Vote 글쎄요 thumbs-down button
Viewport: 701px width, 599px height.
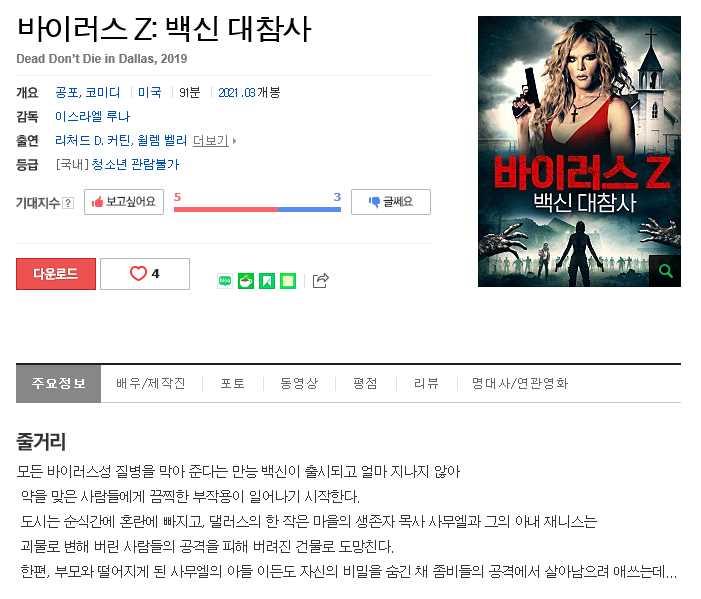[391, 202]
